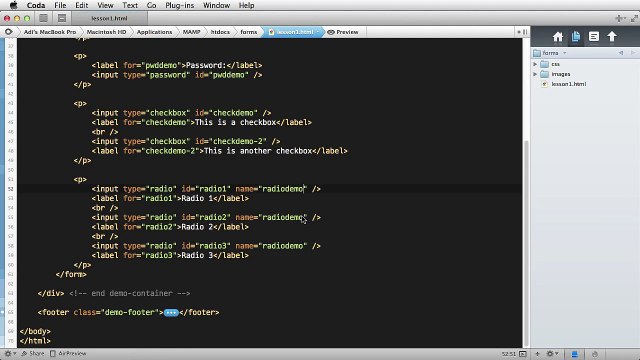The image size is (640, 360).
Task: Open the Window menu
Action: [216, 5]
